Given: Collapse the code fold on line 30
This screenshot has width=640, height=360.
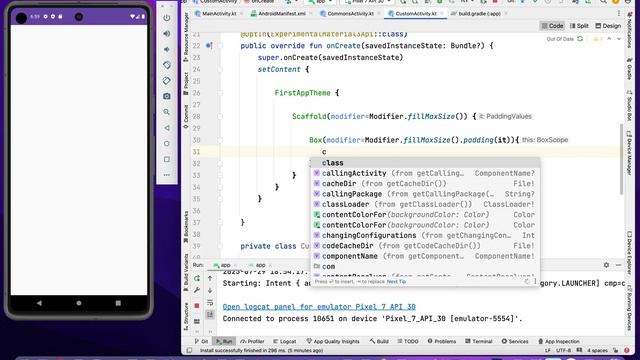Looking at the screenshot, I should pos(220,140).
